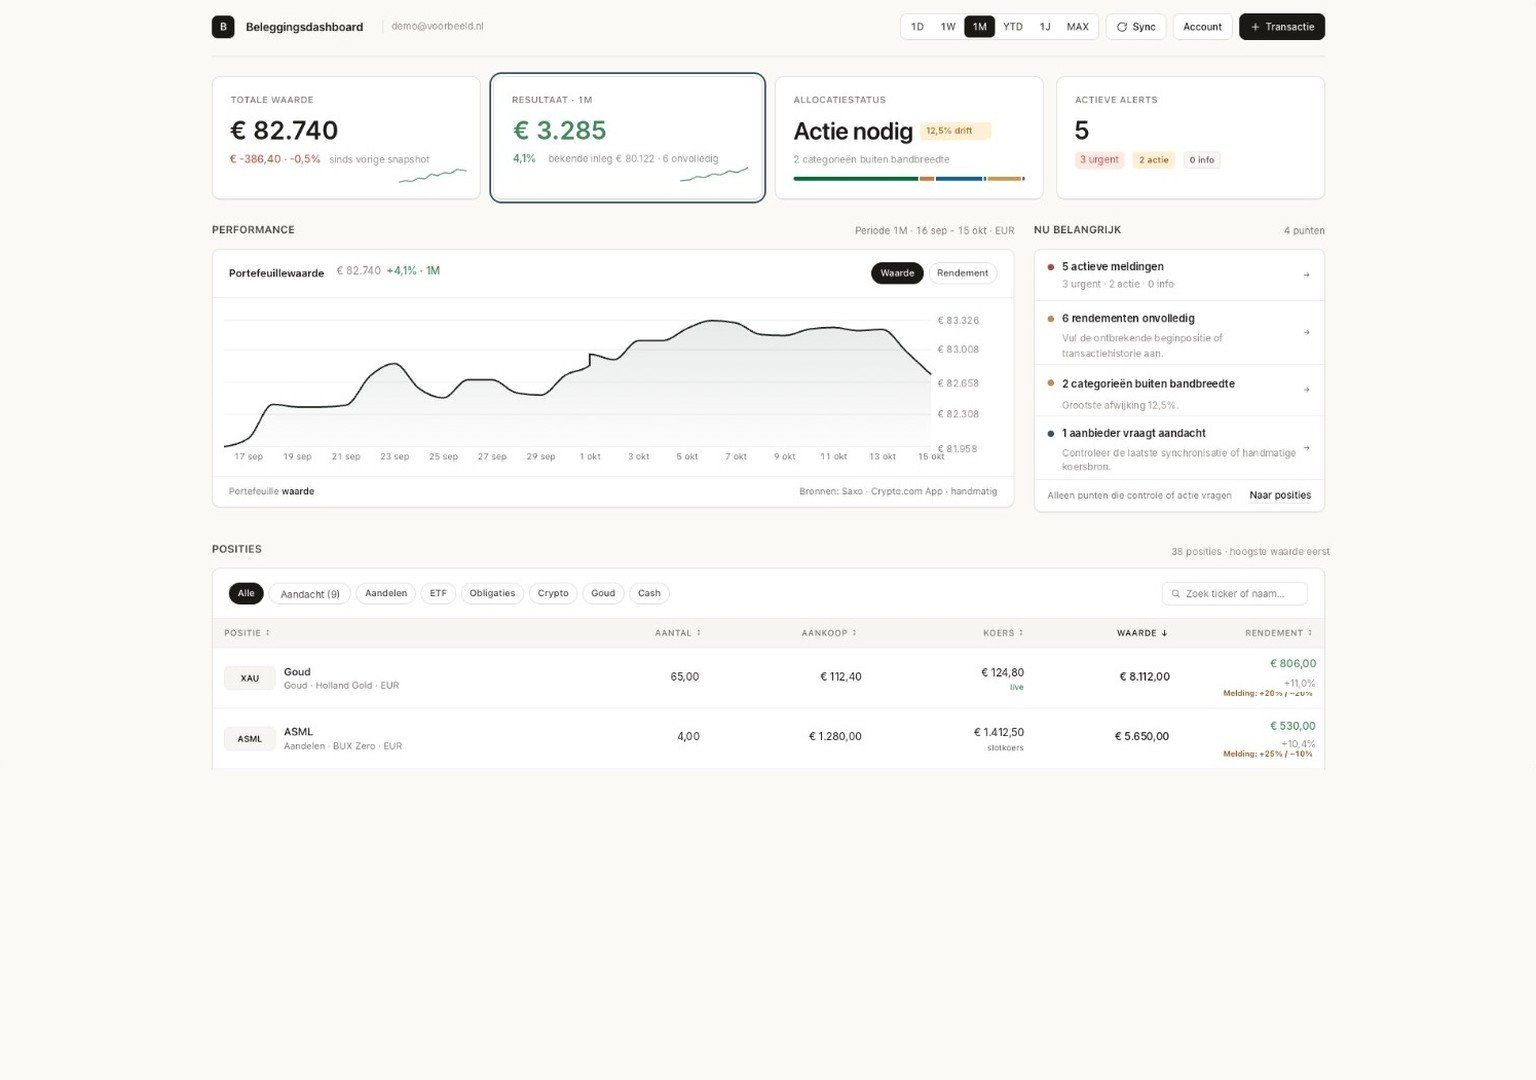Filter positions by Aandacht (9)
The height and width of the screenshot is (1080, 1536).
(310, 594)
